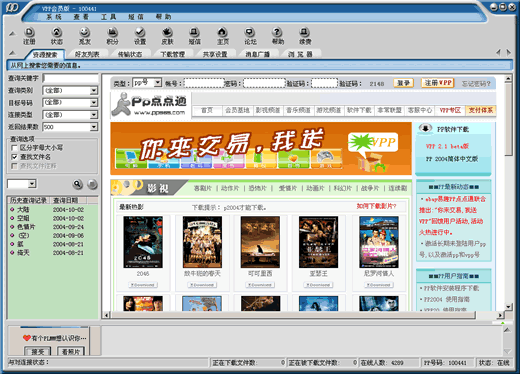Open the 目标号码 dropdown
The width and height of the screenshot is (520, 374).
[x=94, y=102]
